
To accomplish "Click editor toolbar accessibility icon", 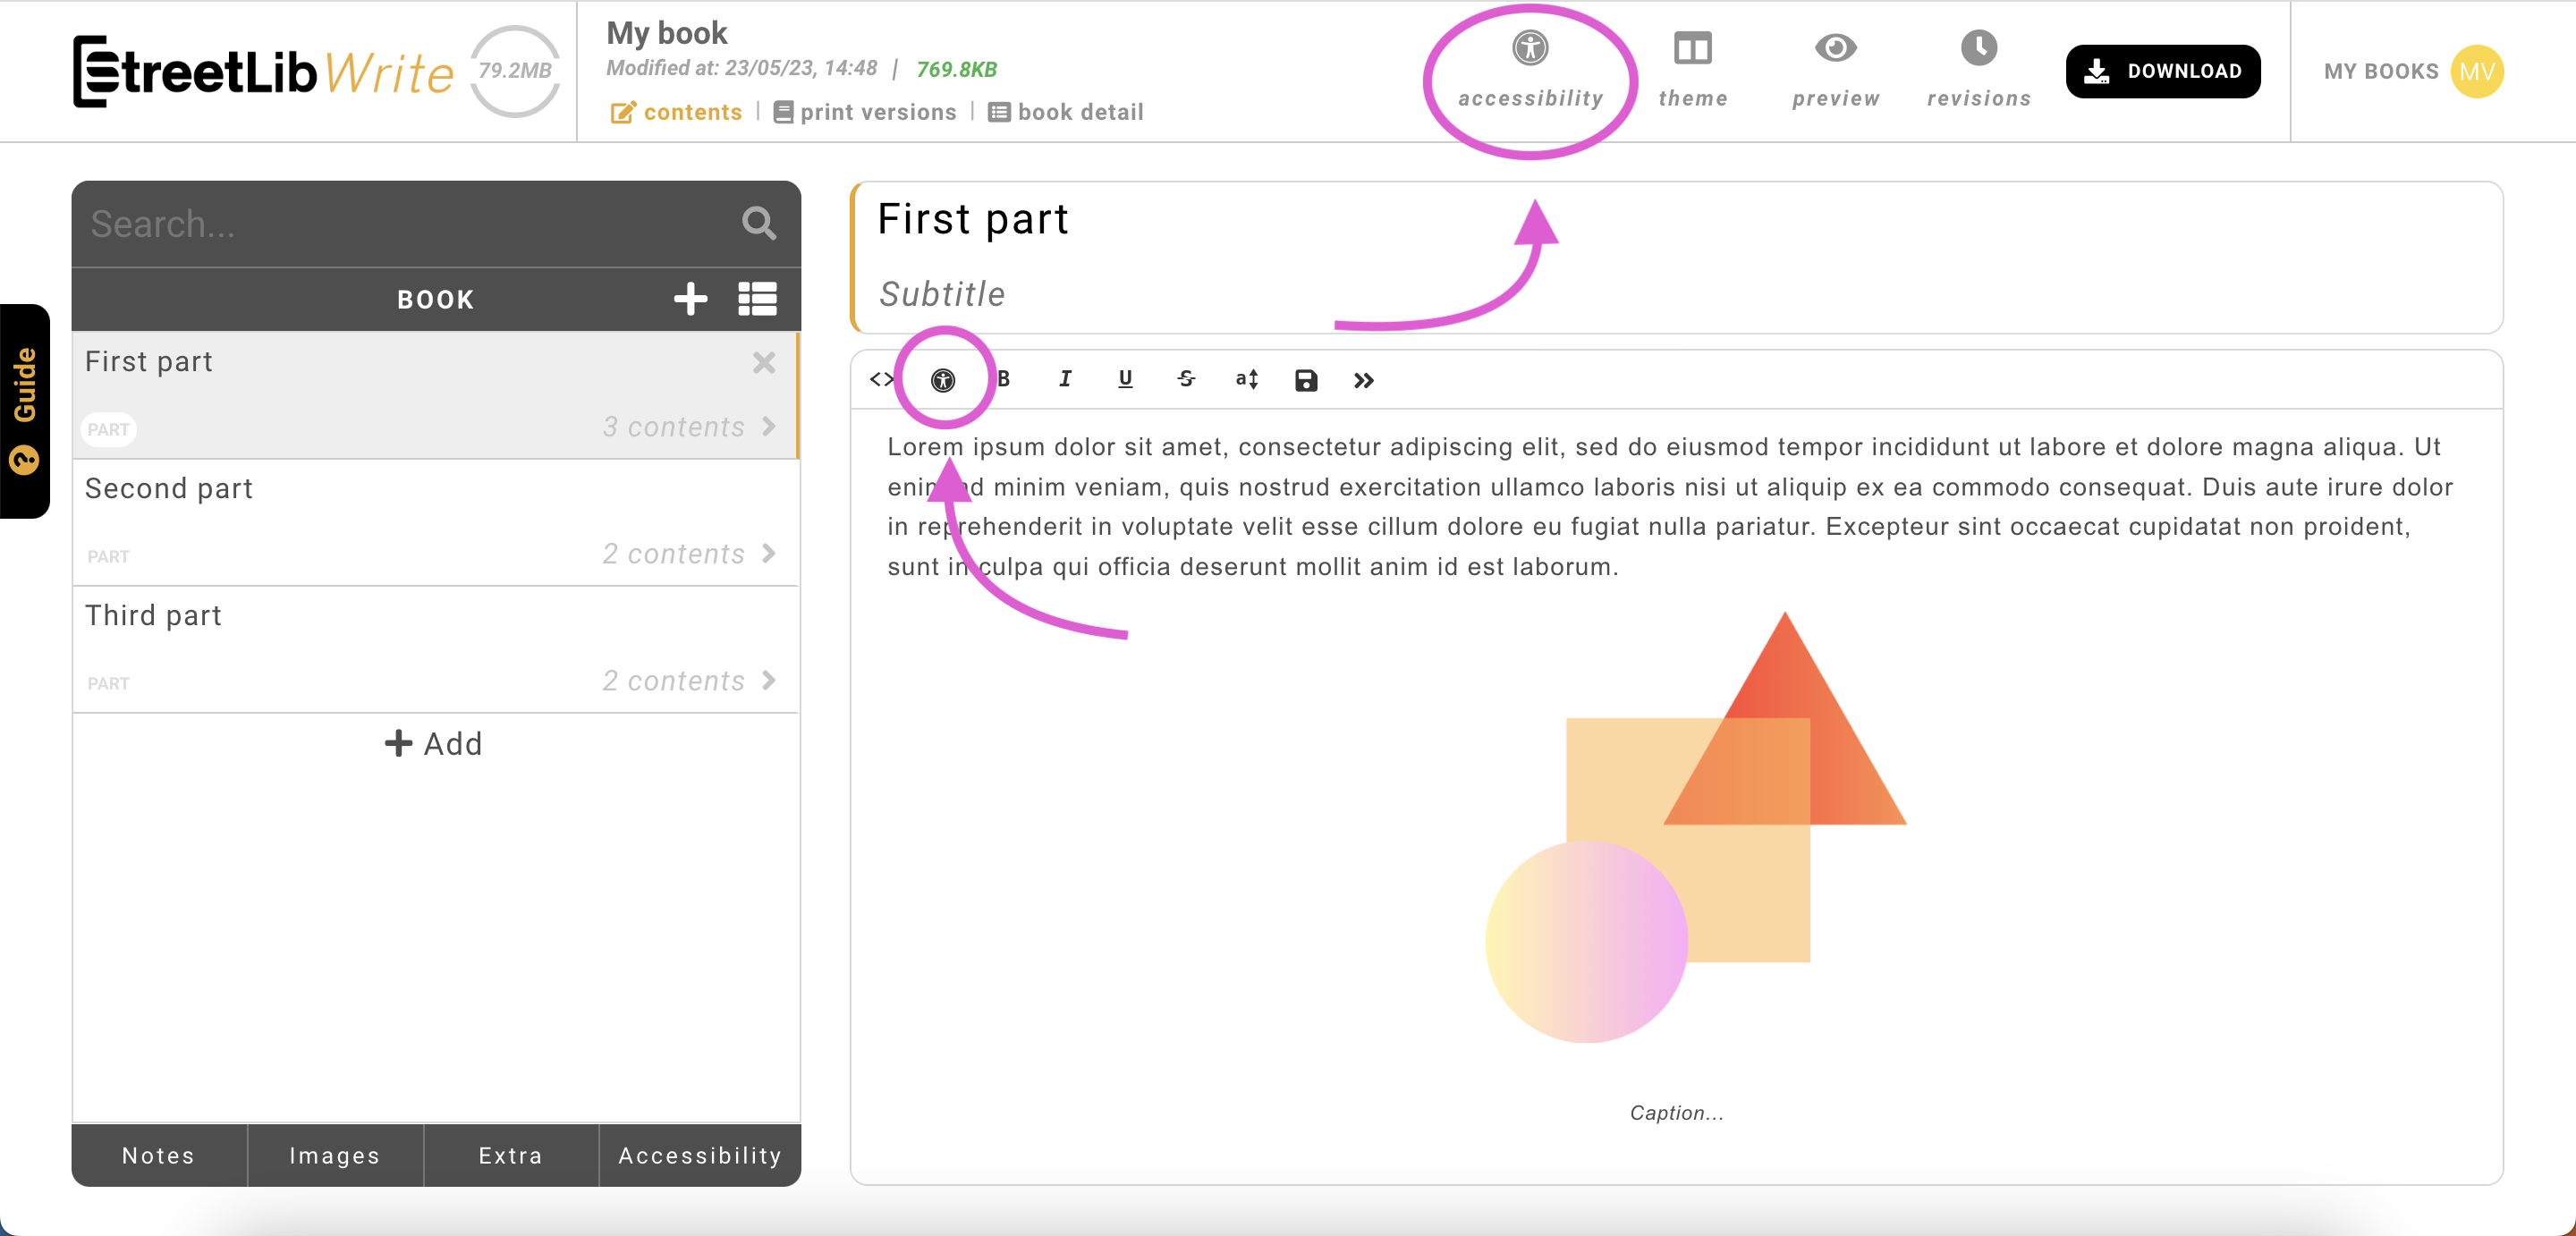I will tap(942, 380).
